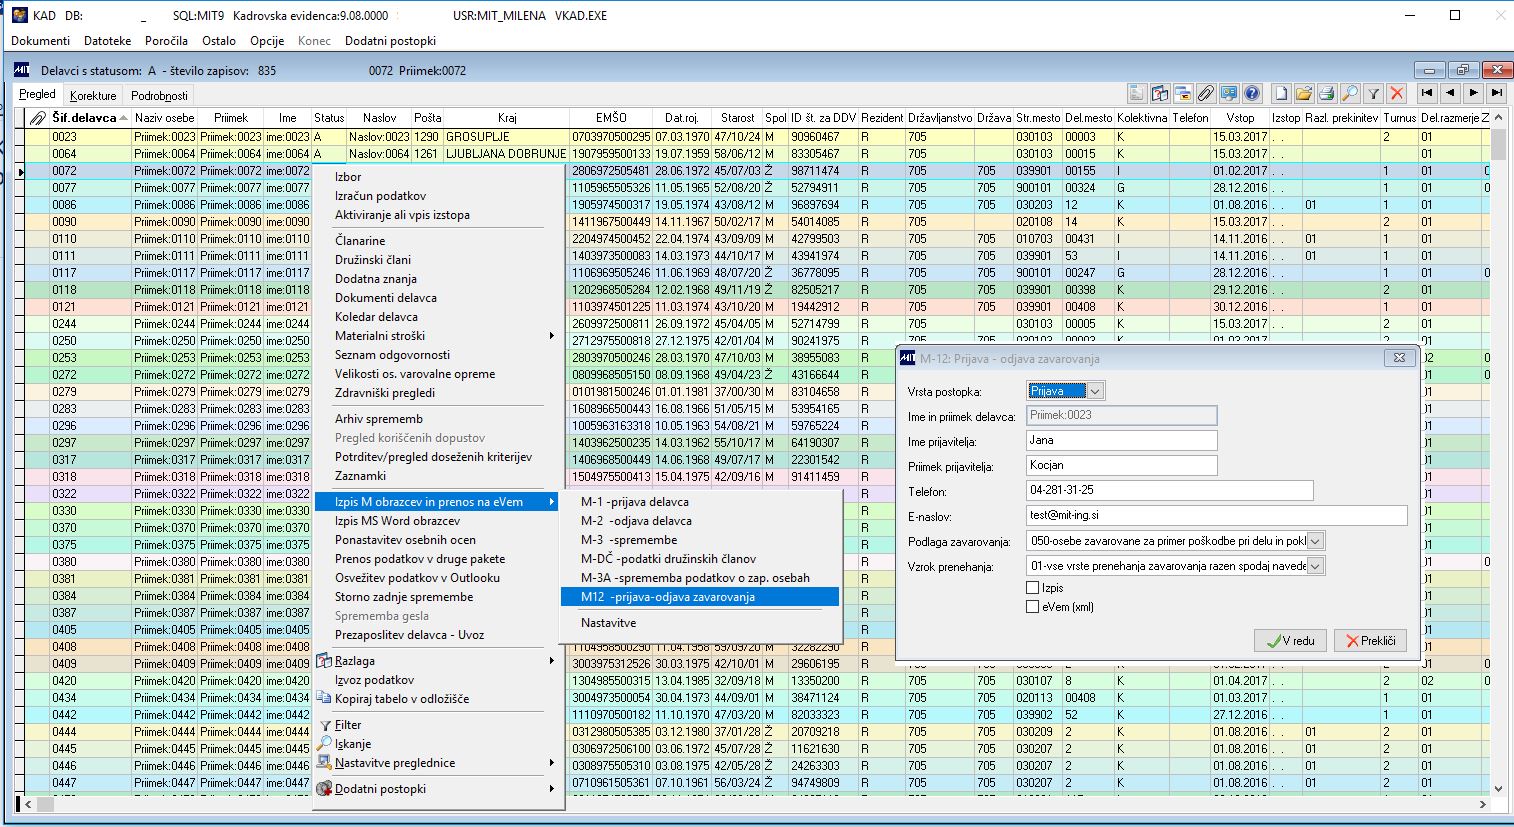Tick the Izpis checkbox
The height and width of the screenshot is (827, 1514).
point(1033,588)
